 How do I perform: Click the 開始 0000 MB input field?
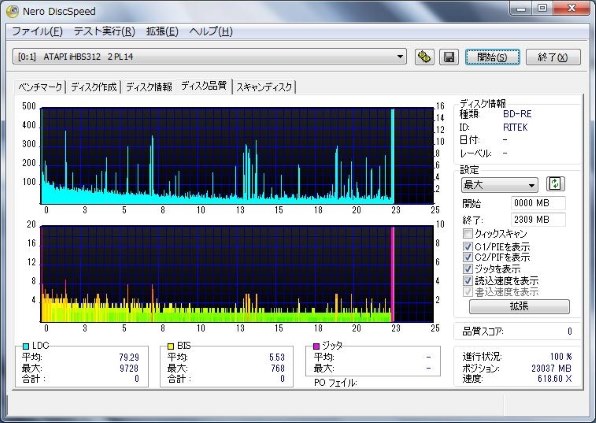coord(538,203)
